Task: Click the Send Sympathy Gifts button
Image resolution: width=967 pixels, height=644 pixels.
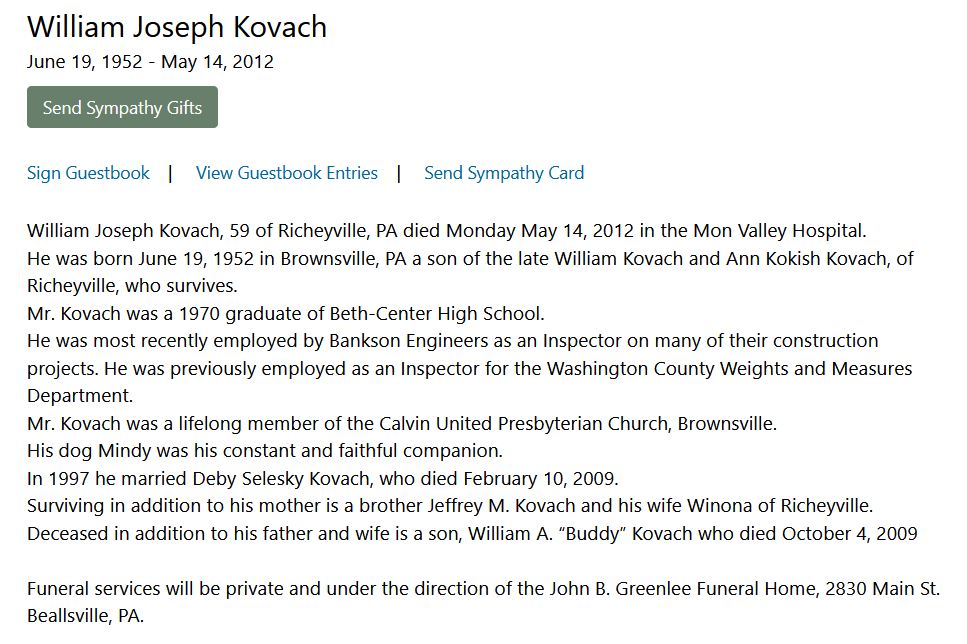Action: (122, 108)
